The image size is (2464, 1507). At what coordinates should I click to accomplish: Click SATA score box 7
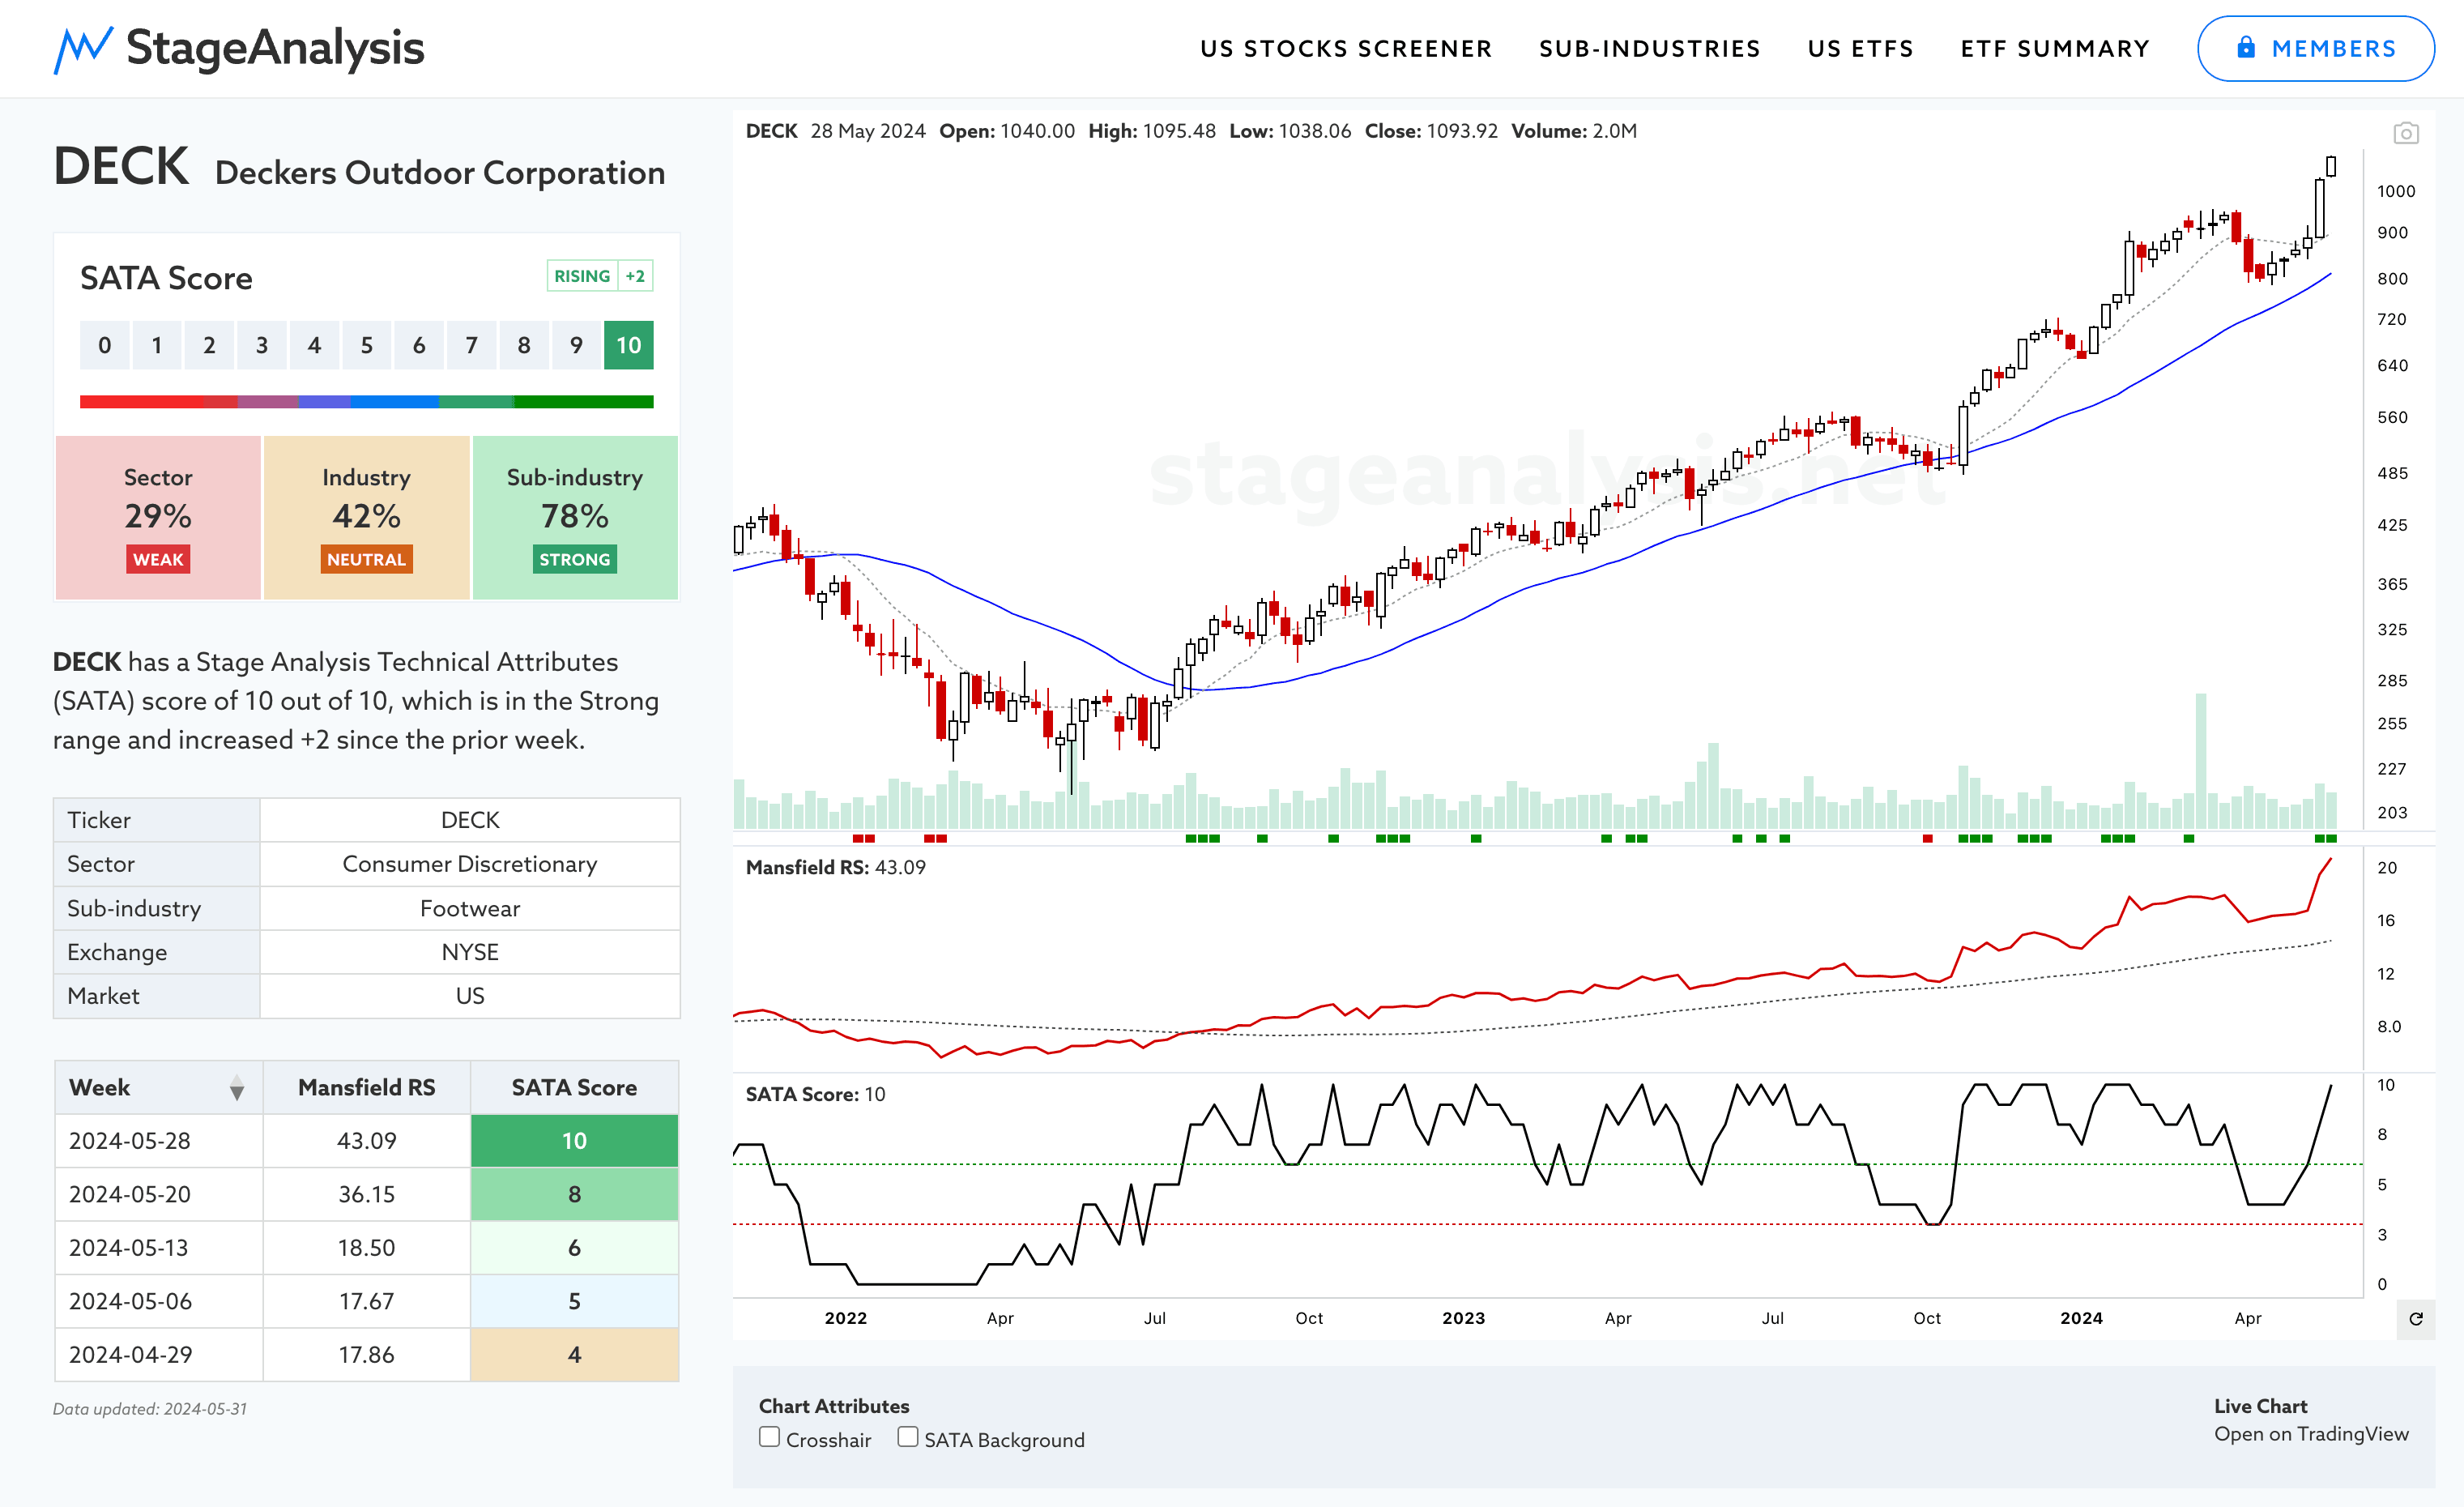(x=471, y=345)
